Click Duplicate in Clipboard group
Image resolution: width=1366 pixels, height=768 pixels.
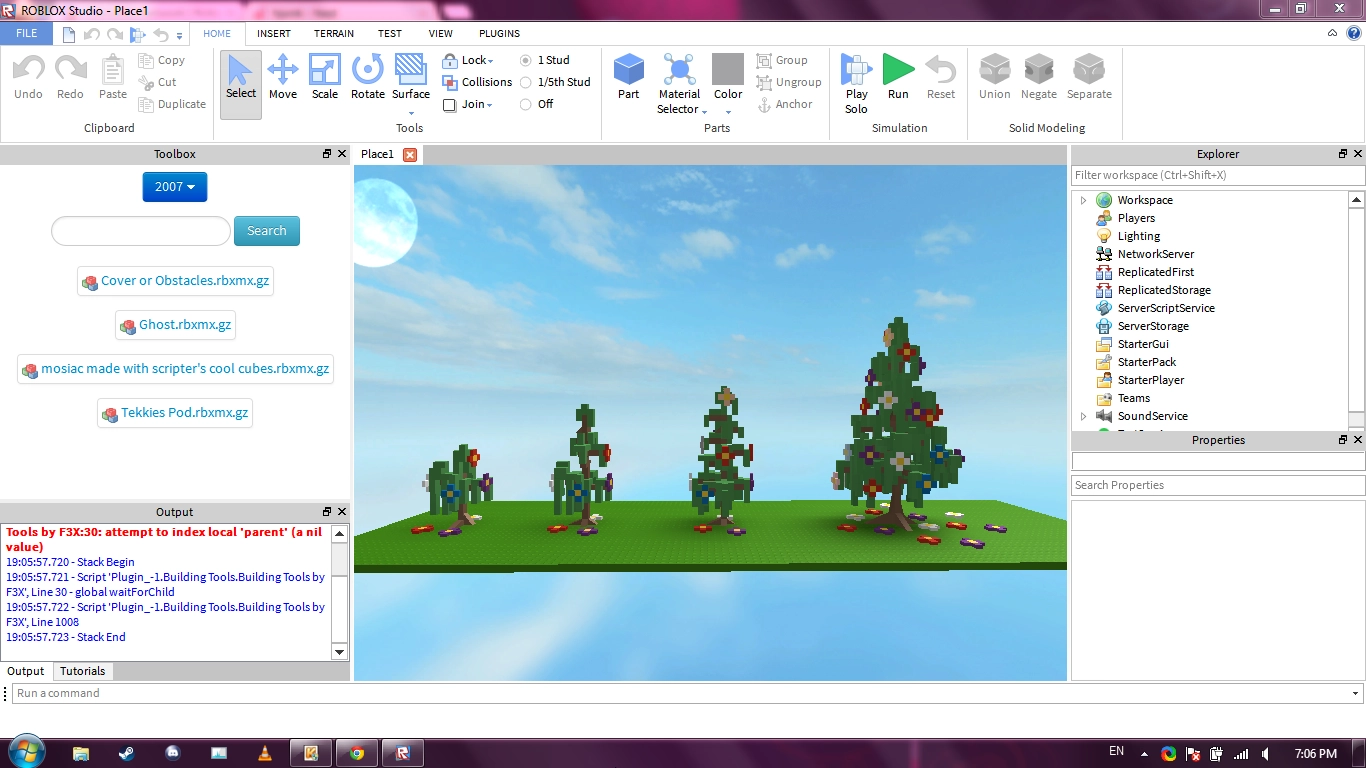(172, 104)
